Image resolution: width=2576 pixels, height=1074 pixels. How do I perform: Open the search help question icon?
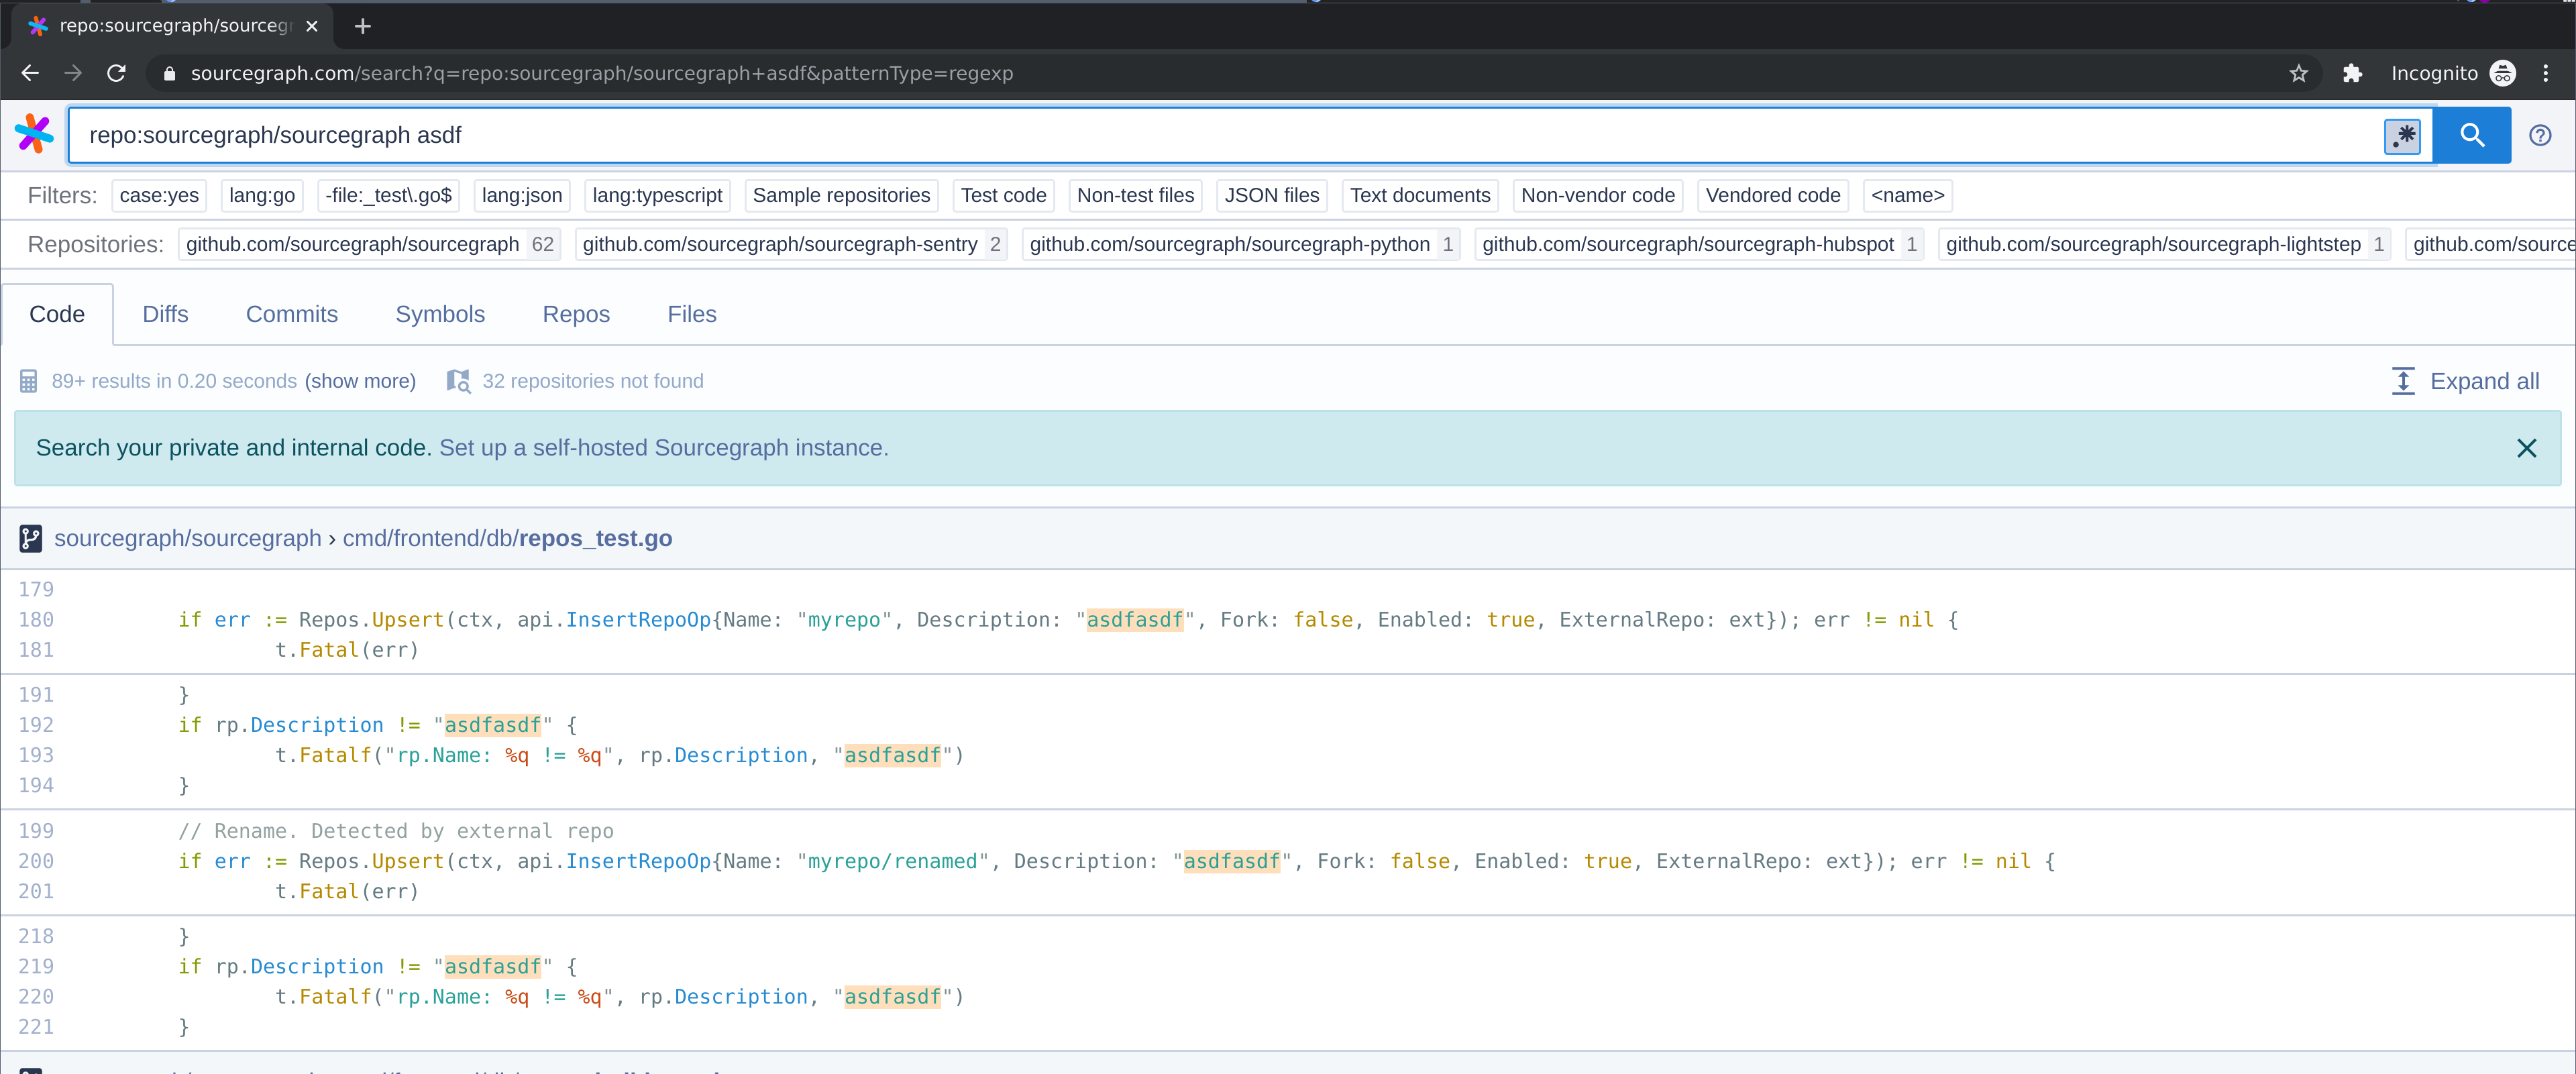(x=2539, y=135)
